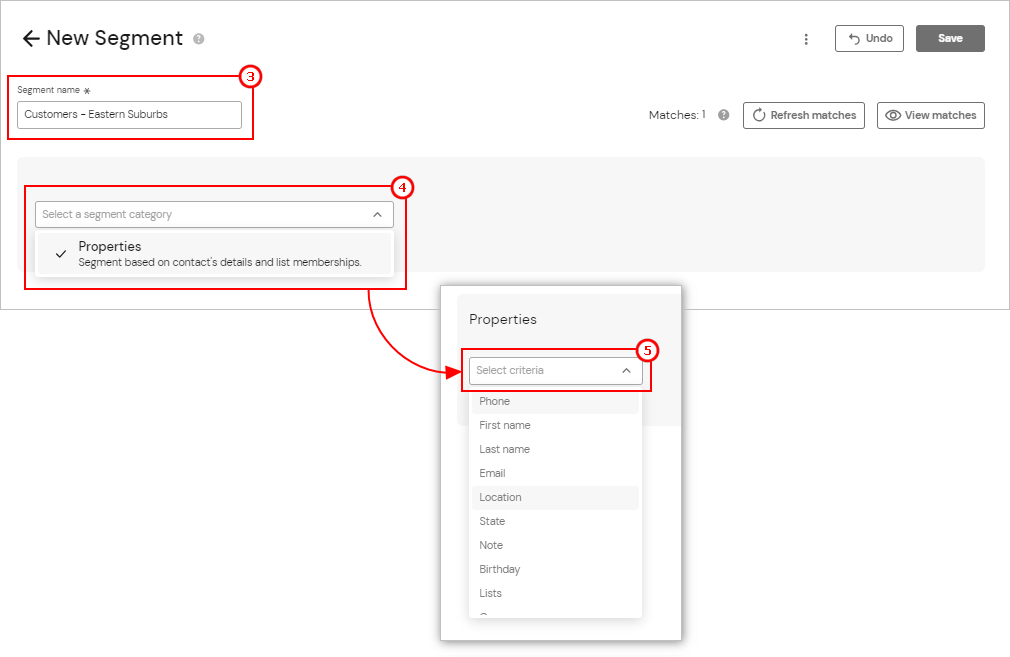Screen dimensions: 1010x657
Task: Click the refresh icon on Refresh matches
Action: [758, 115]
